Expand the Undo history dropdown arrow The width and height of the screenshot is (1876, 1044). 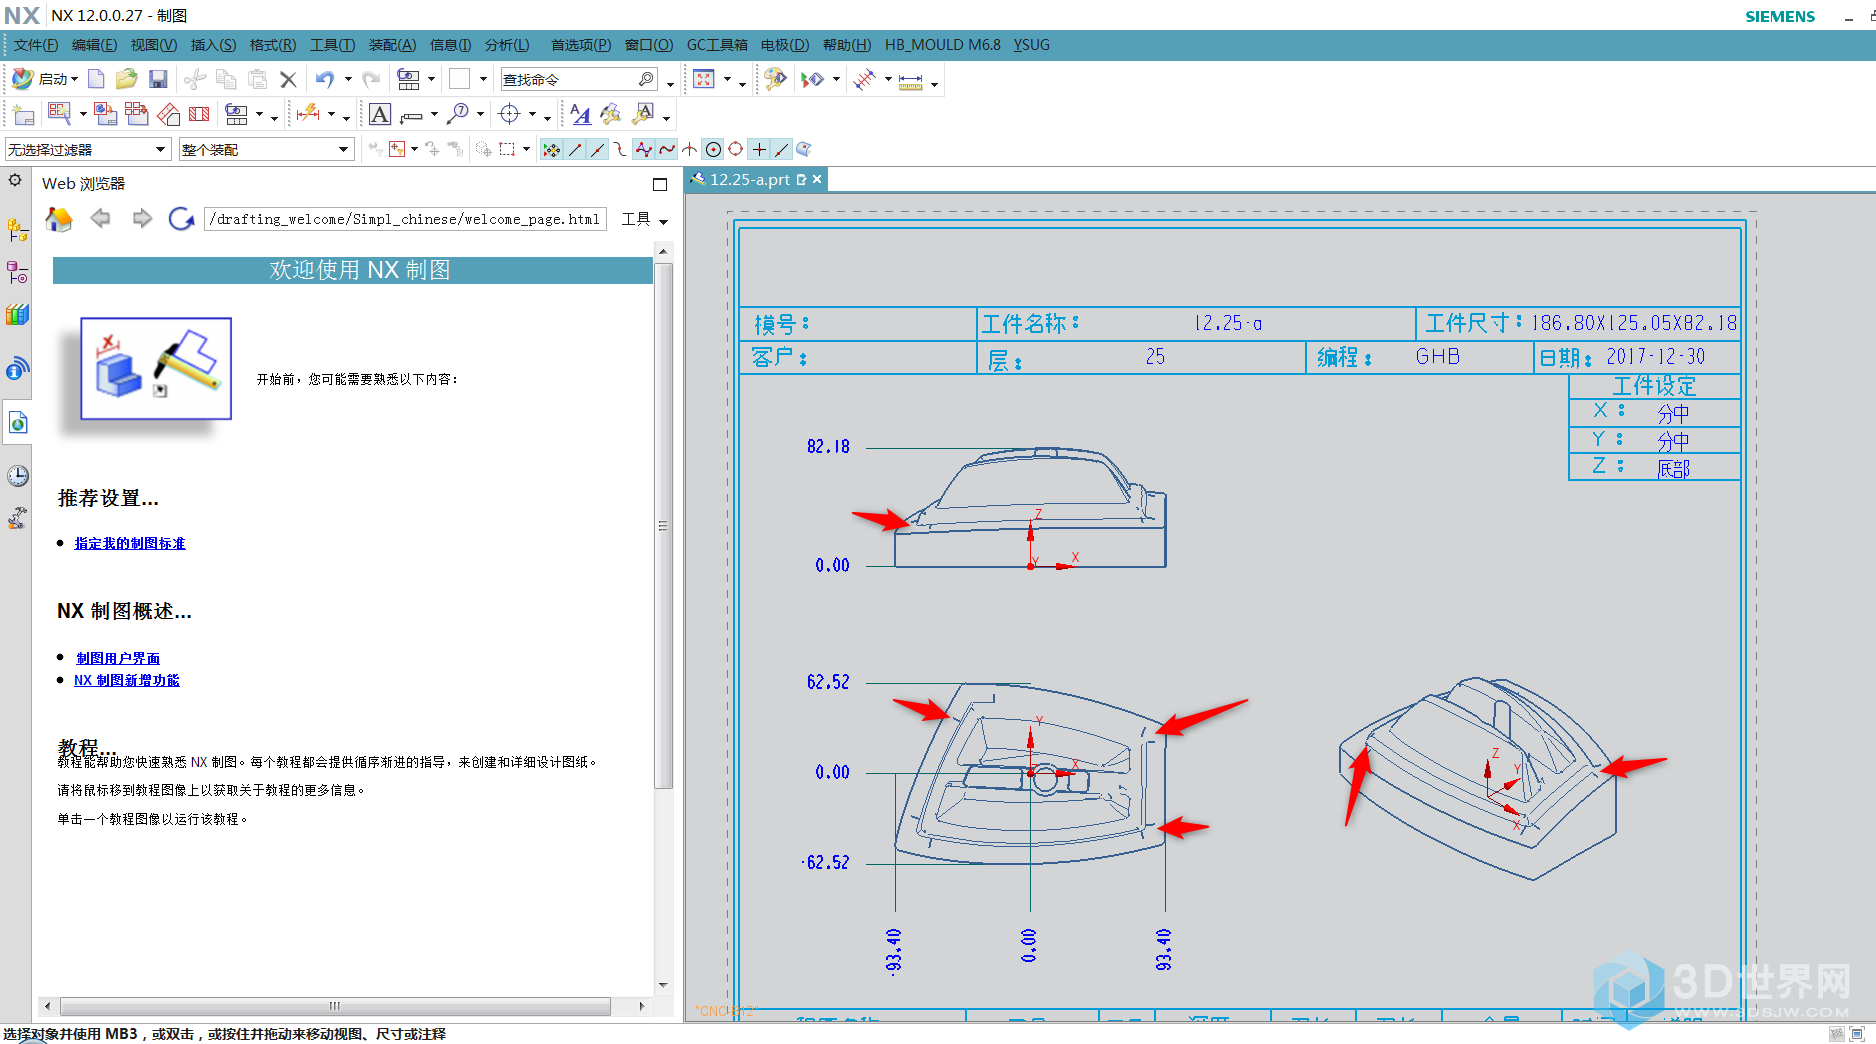(348, 79)
